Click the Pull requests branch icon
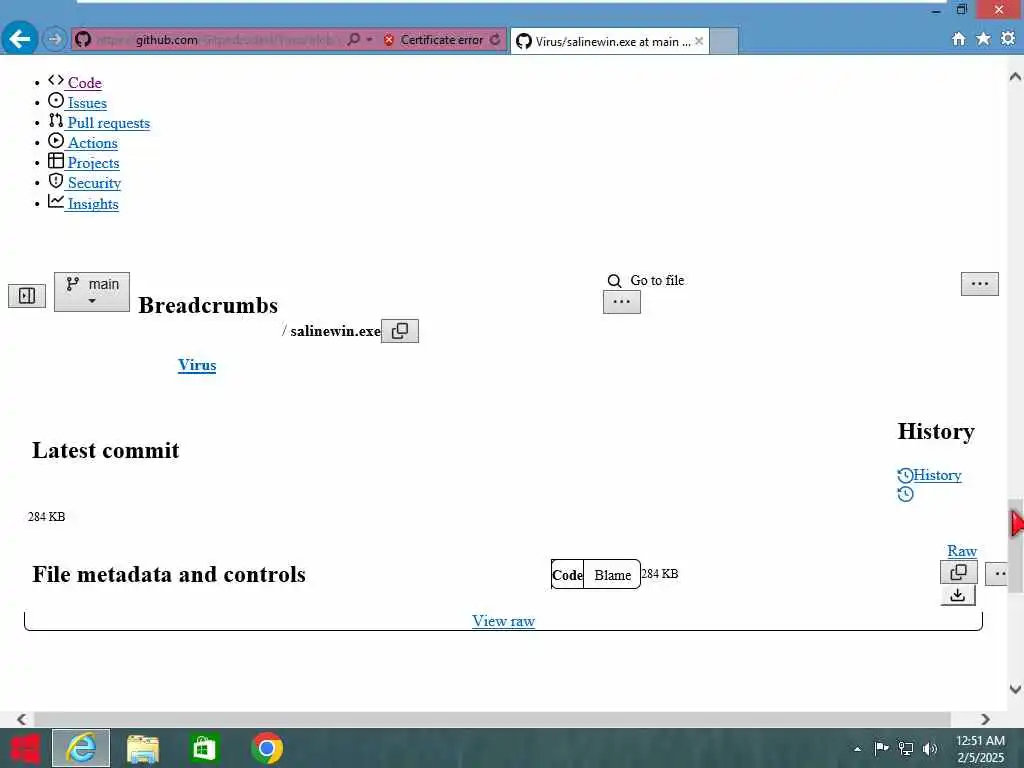The image size is (1024, 768). click(56, 121)
